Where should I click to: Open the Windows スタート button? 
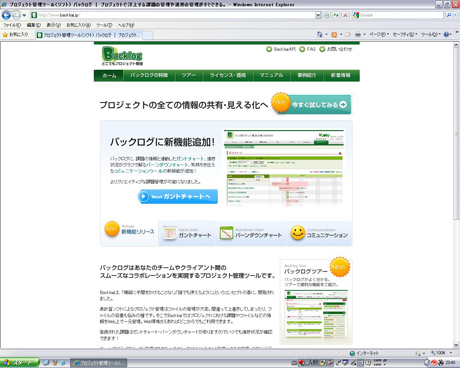(19, 363)
